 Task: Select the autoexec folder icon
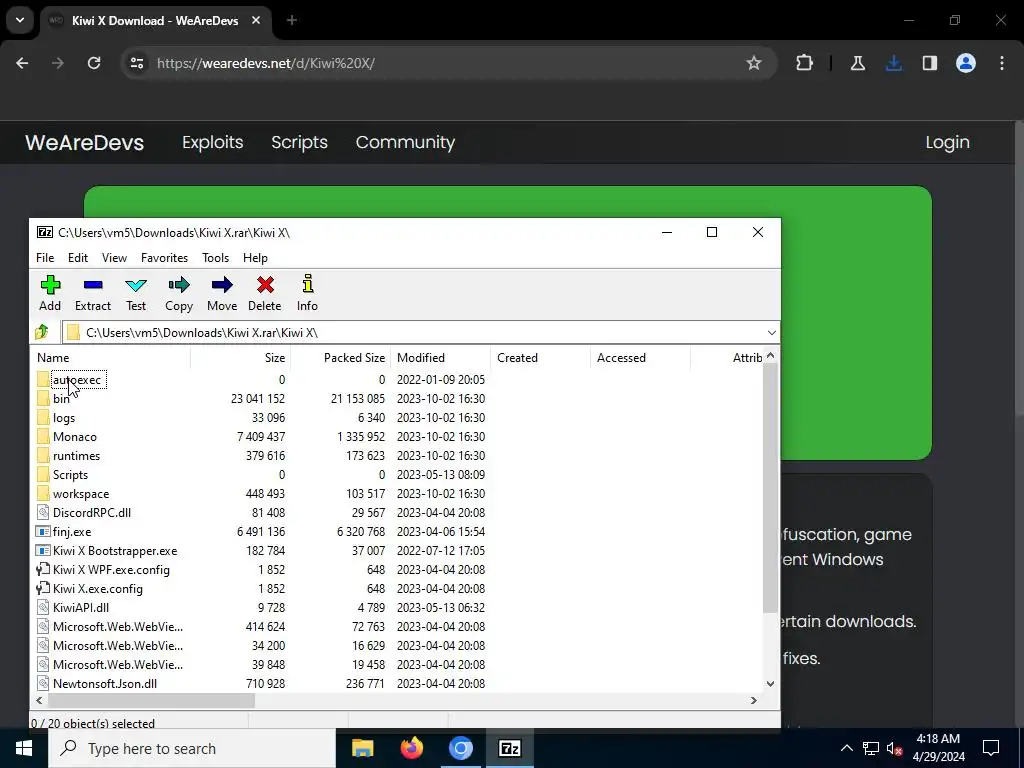tap(43, 379)
